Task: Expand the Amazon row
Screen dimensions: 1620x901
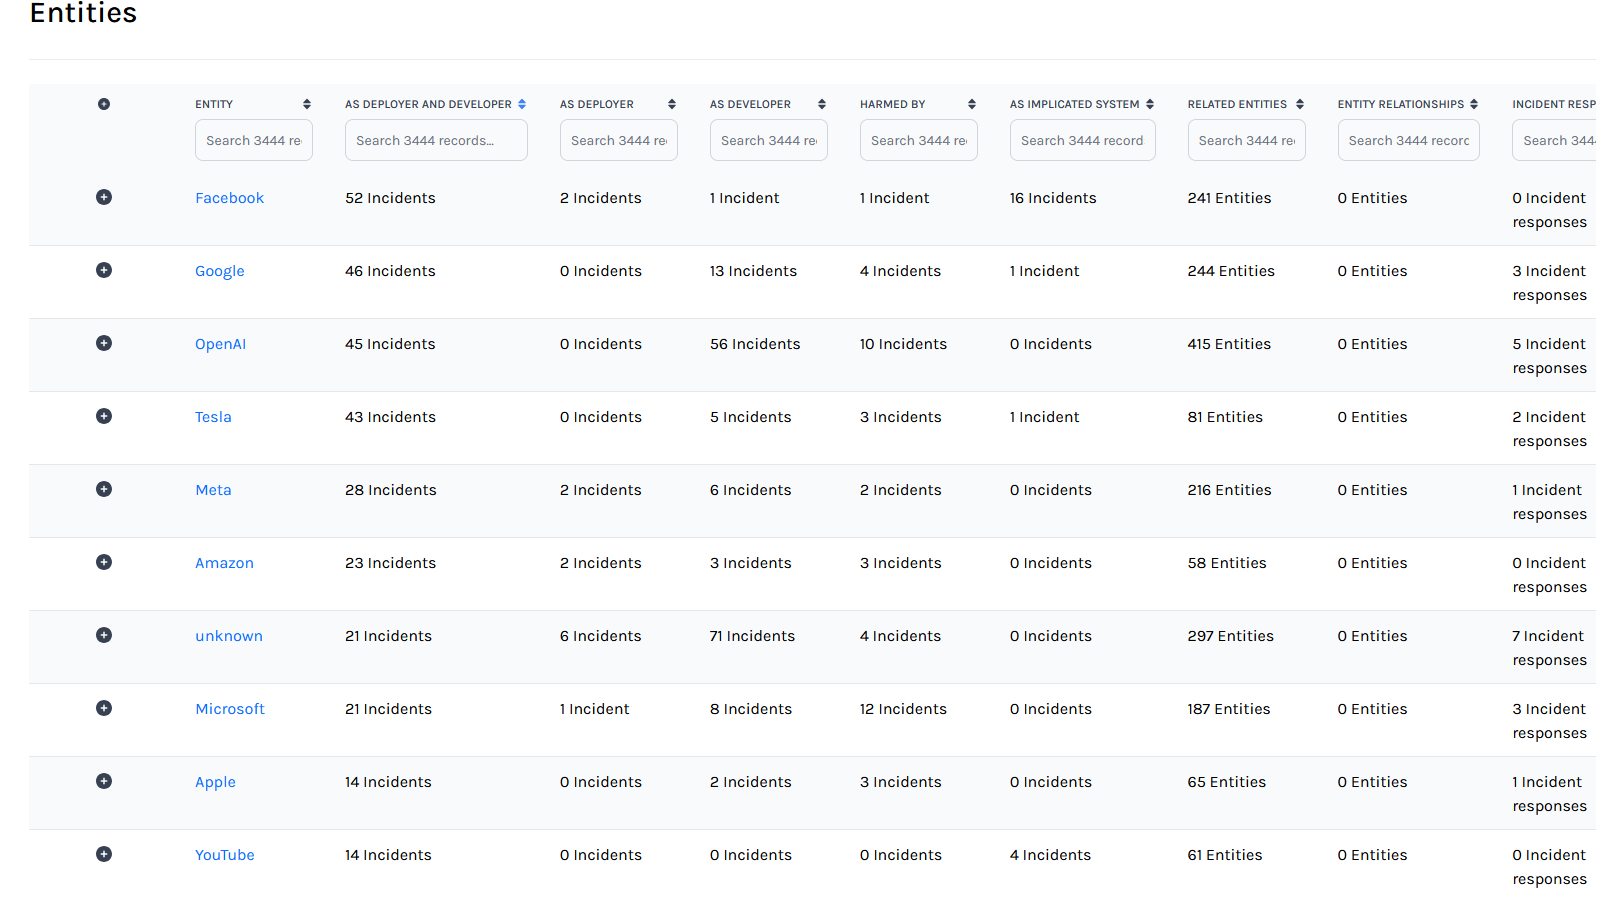Action: click(x=104, y=562)
